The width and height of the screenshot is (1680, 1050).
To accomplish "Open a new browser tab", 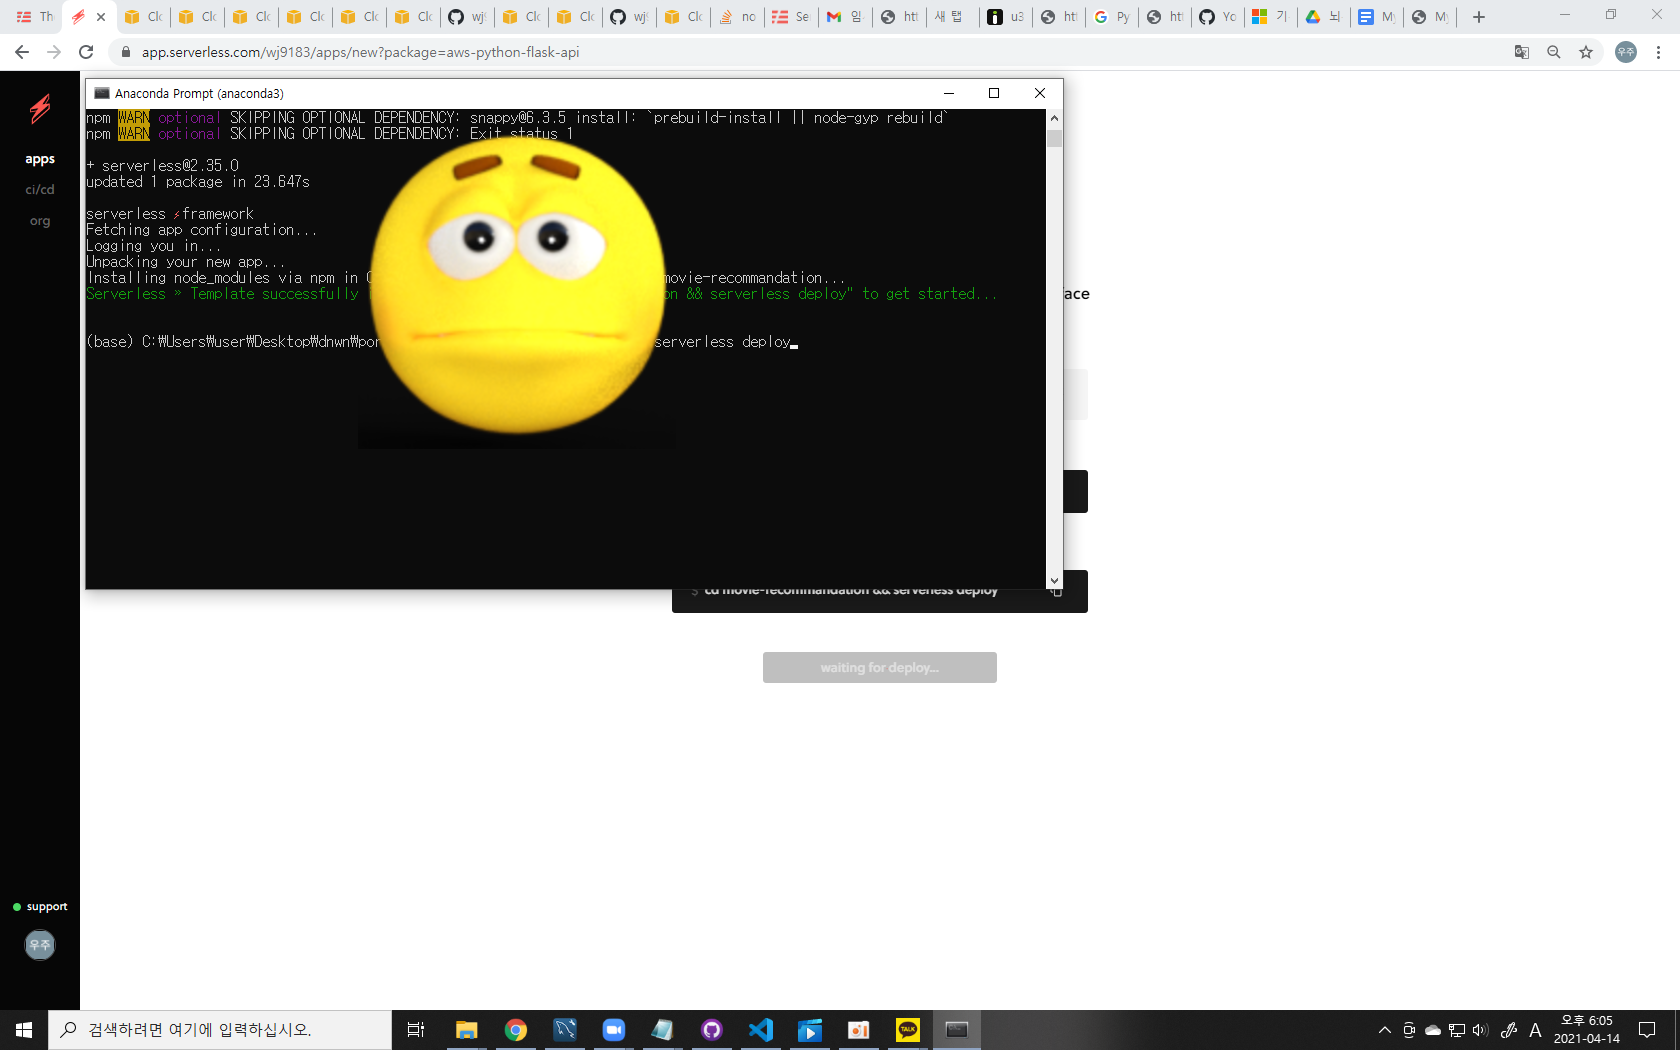I will tap(1479, 17).
